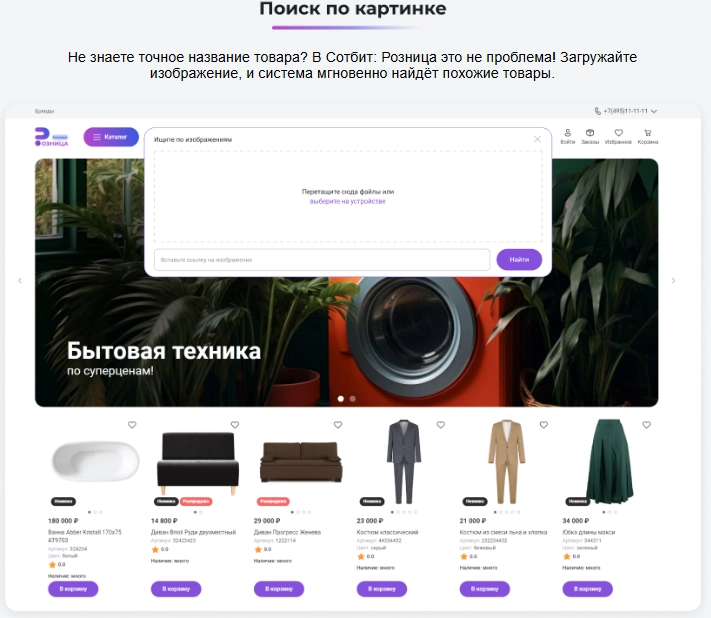Click the Розница store logo
This screenshot has height=618, width=711.
tap(51, 137)
